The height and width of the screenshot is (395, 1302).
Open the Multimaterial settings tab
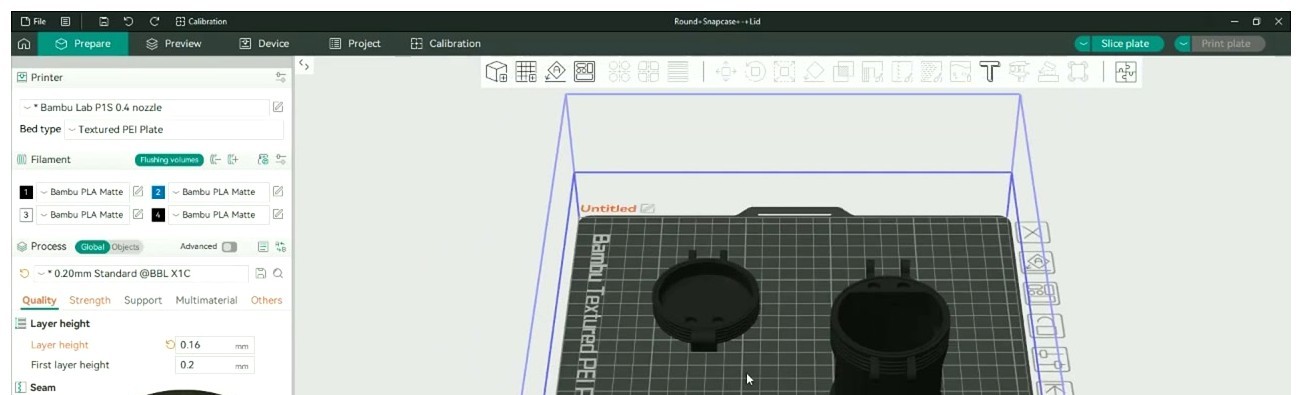(207, 300)
